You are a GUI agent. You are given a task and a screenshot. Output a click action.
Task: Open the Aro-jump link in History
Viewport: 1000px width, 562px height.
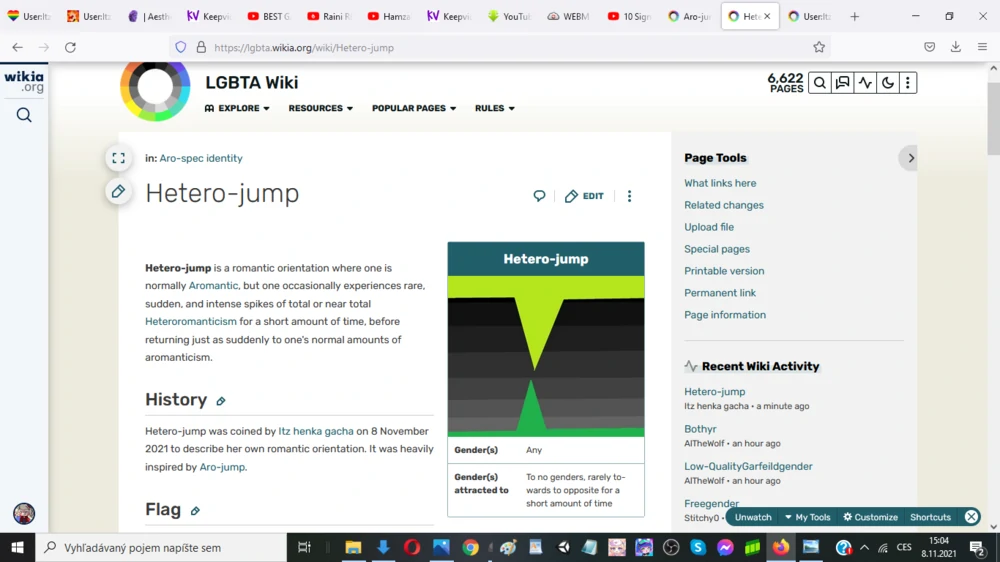[222, 467]
